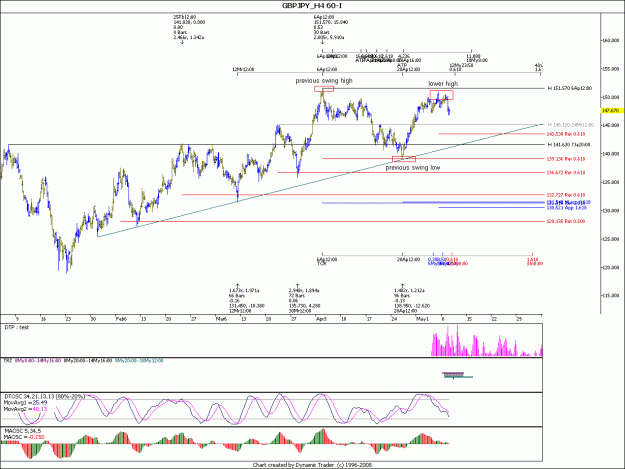This screenshot has height=469, width=625.
Task: Click the 135.730, 4.280 swing data text
Action: pyautogui.click(x=305, y=306)
